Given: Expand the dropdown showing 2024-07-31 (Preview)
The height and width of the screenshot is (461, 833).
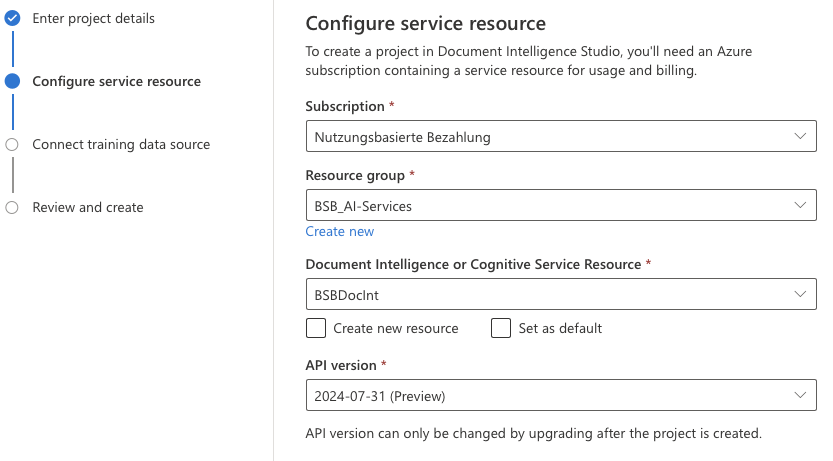Looking at the screenshot, I should point(550,396).
